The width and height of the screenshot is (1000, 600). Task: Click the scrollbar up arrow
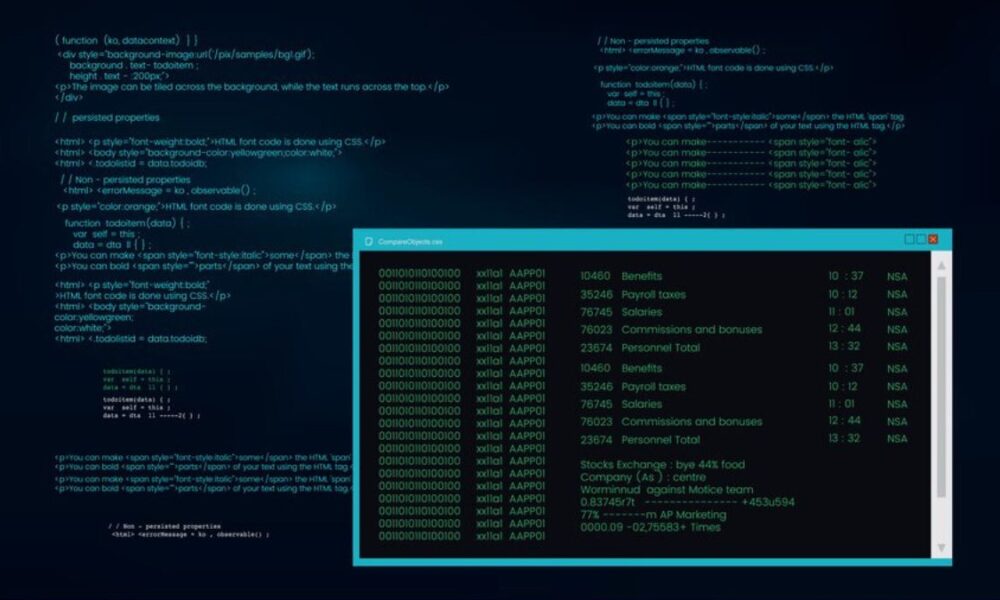click(940, 266)
